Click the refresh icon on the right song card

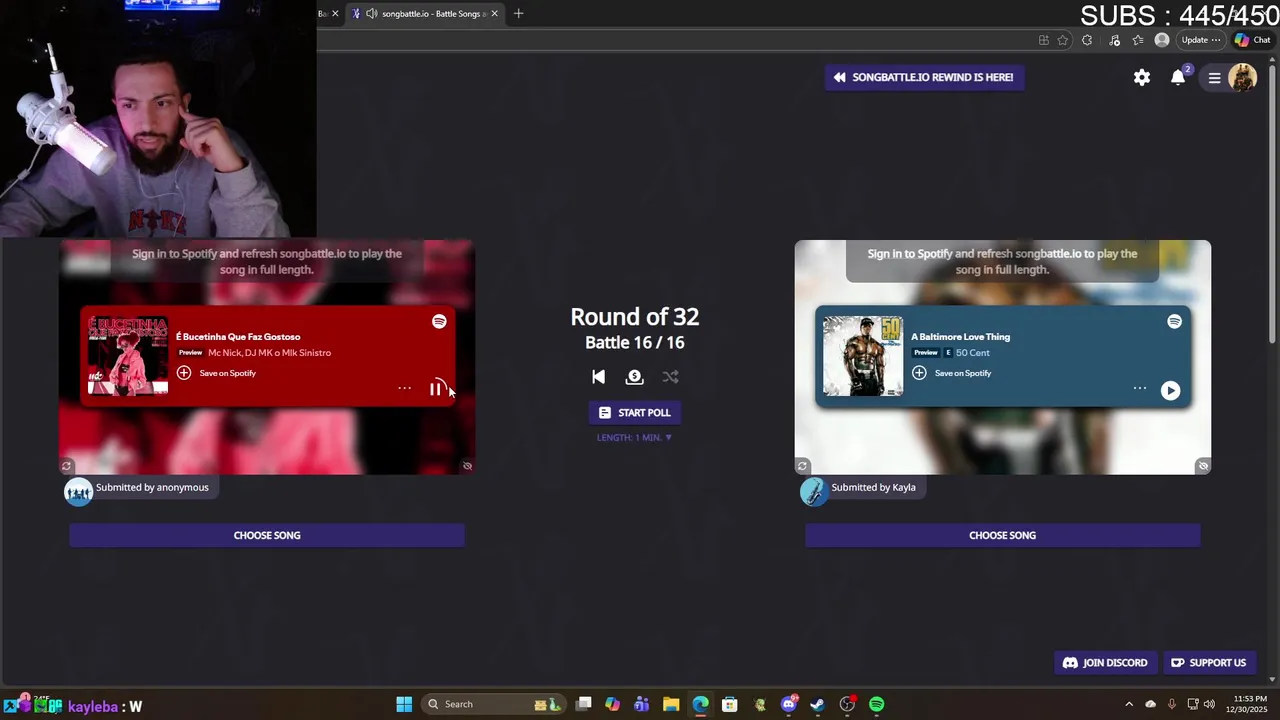click(x=802, y=466)
